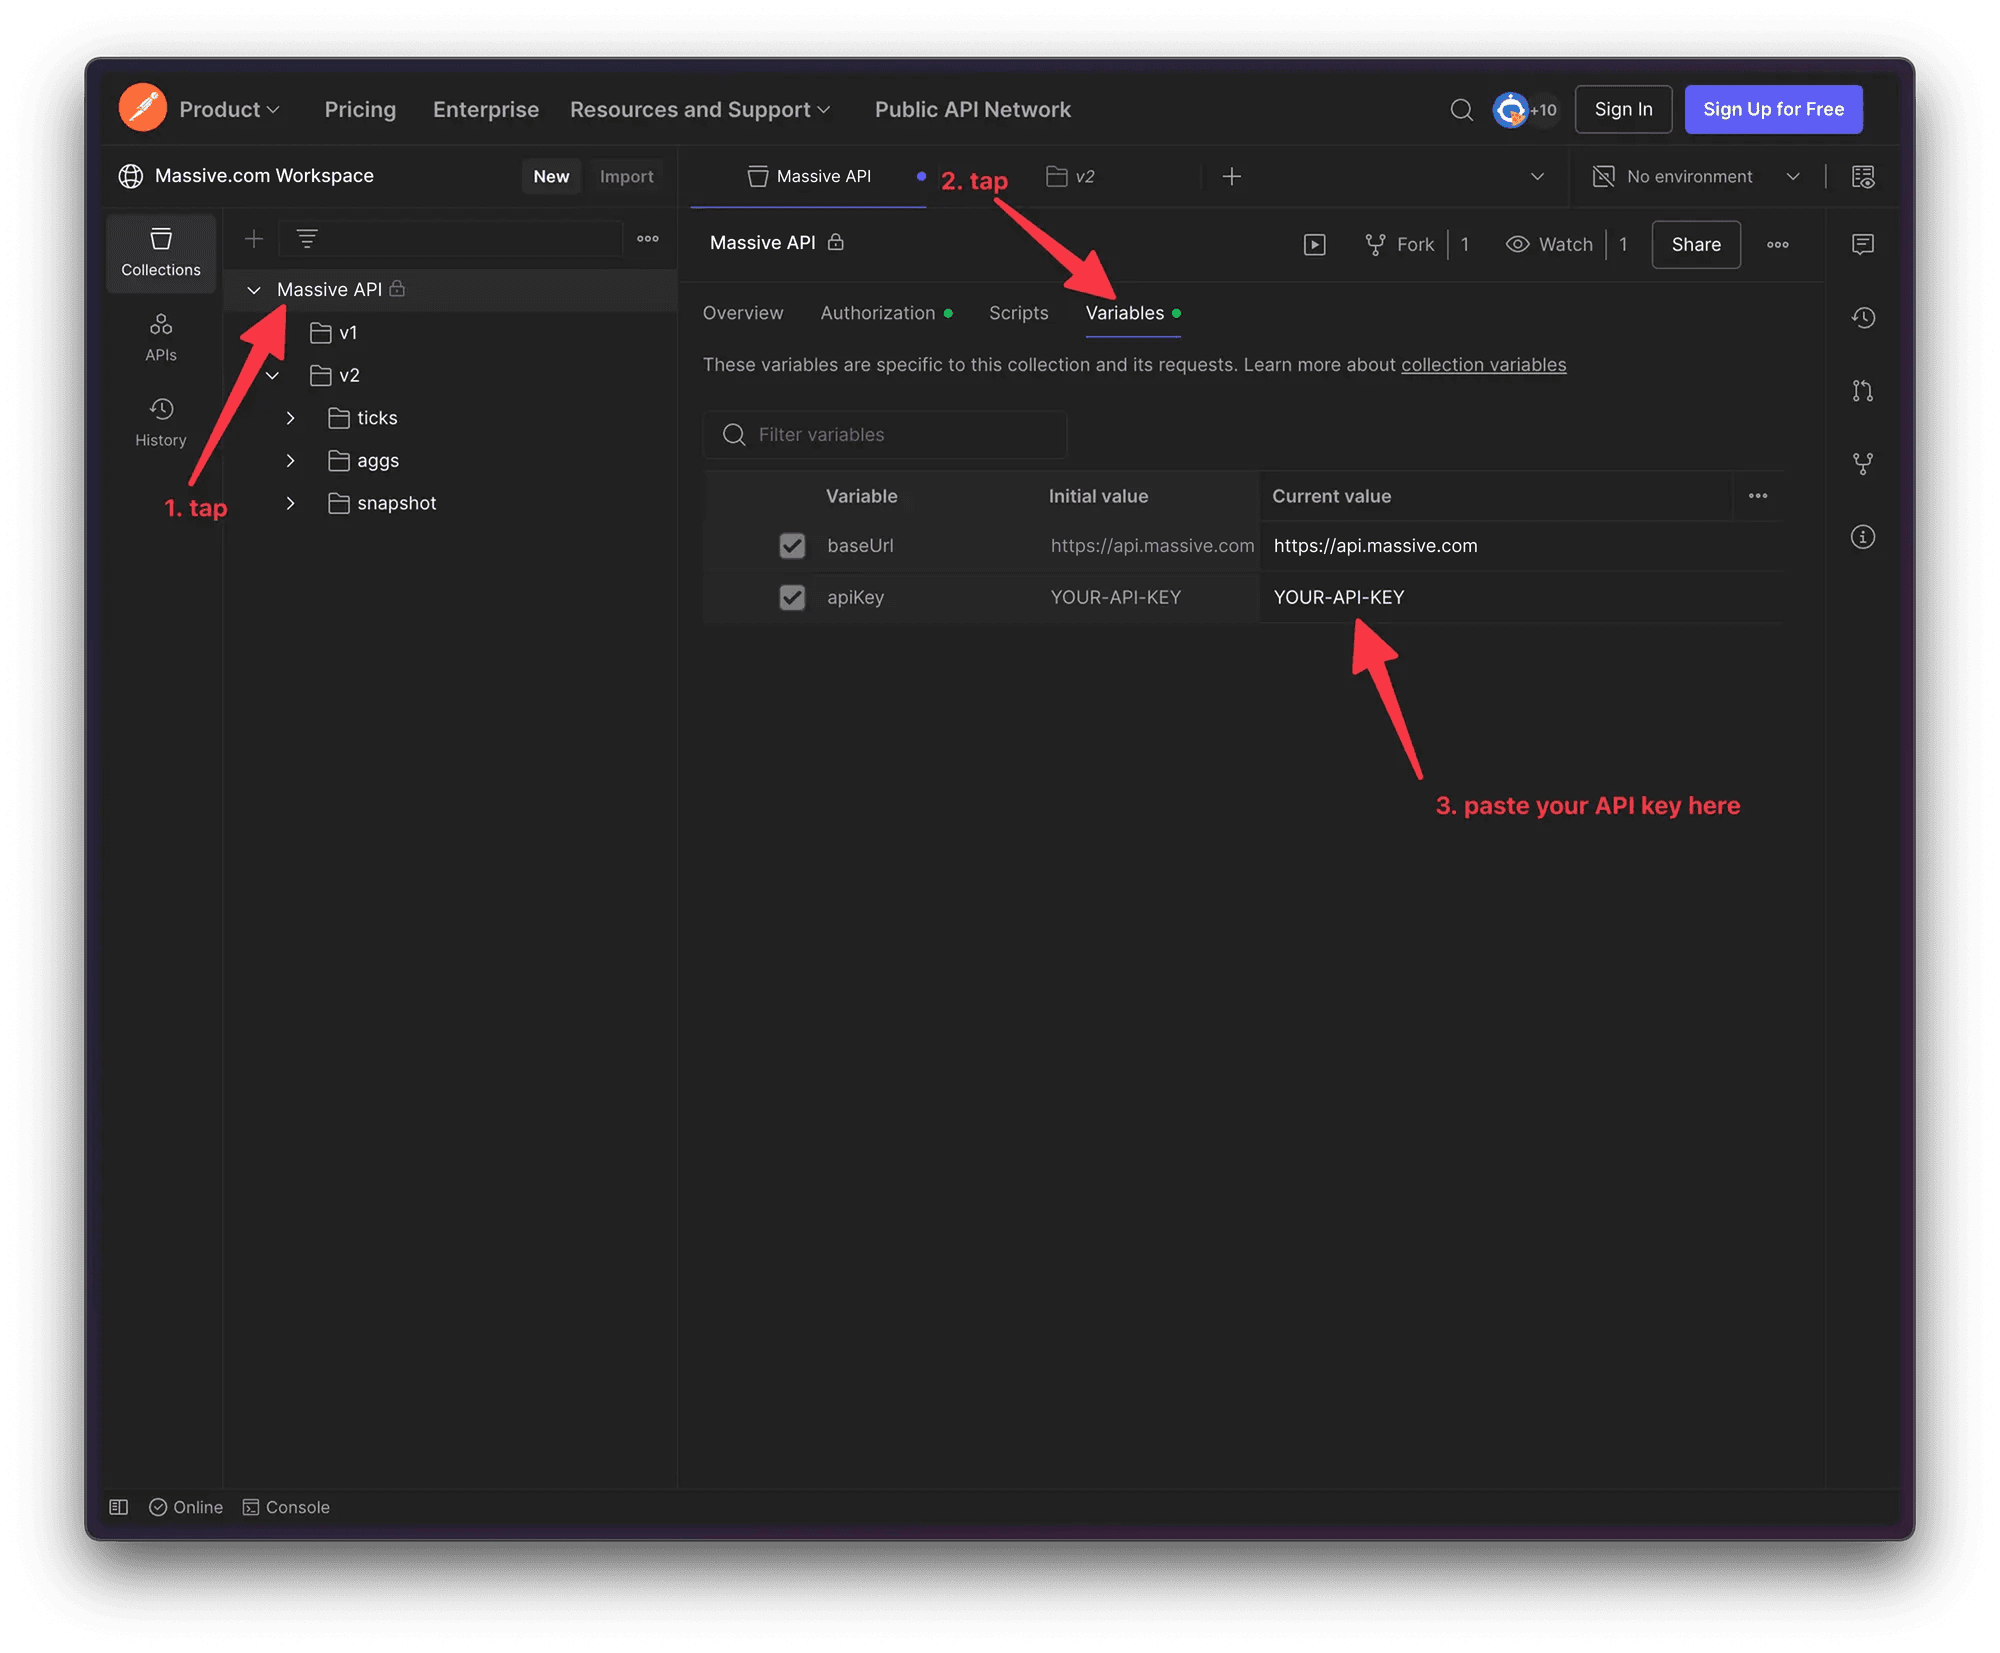Screen dimensions: 2000x1653
Task: Open the Console in the status bar
Action: click(x=286, y=1507)
